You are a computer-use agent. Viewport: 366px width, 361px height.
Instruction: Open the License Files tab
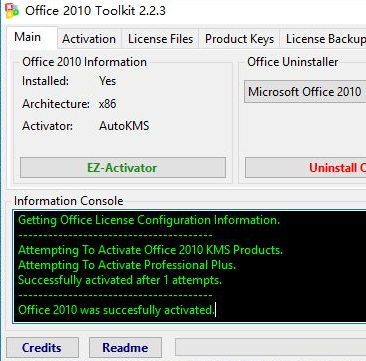tap(160, 39)
